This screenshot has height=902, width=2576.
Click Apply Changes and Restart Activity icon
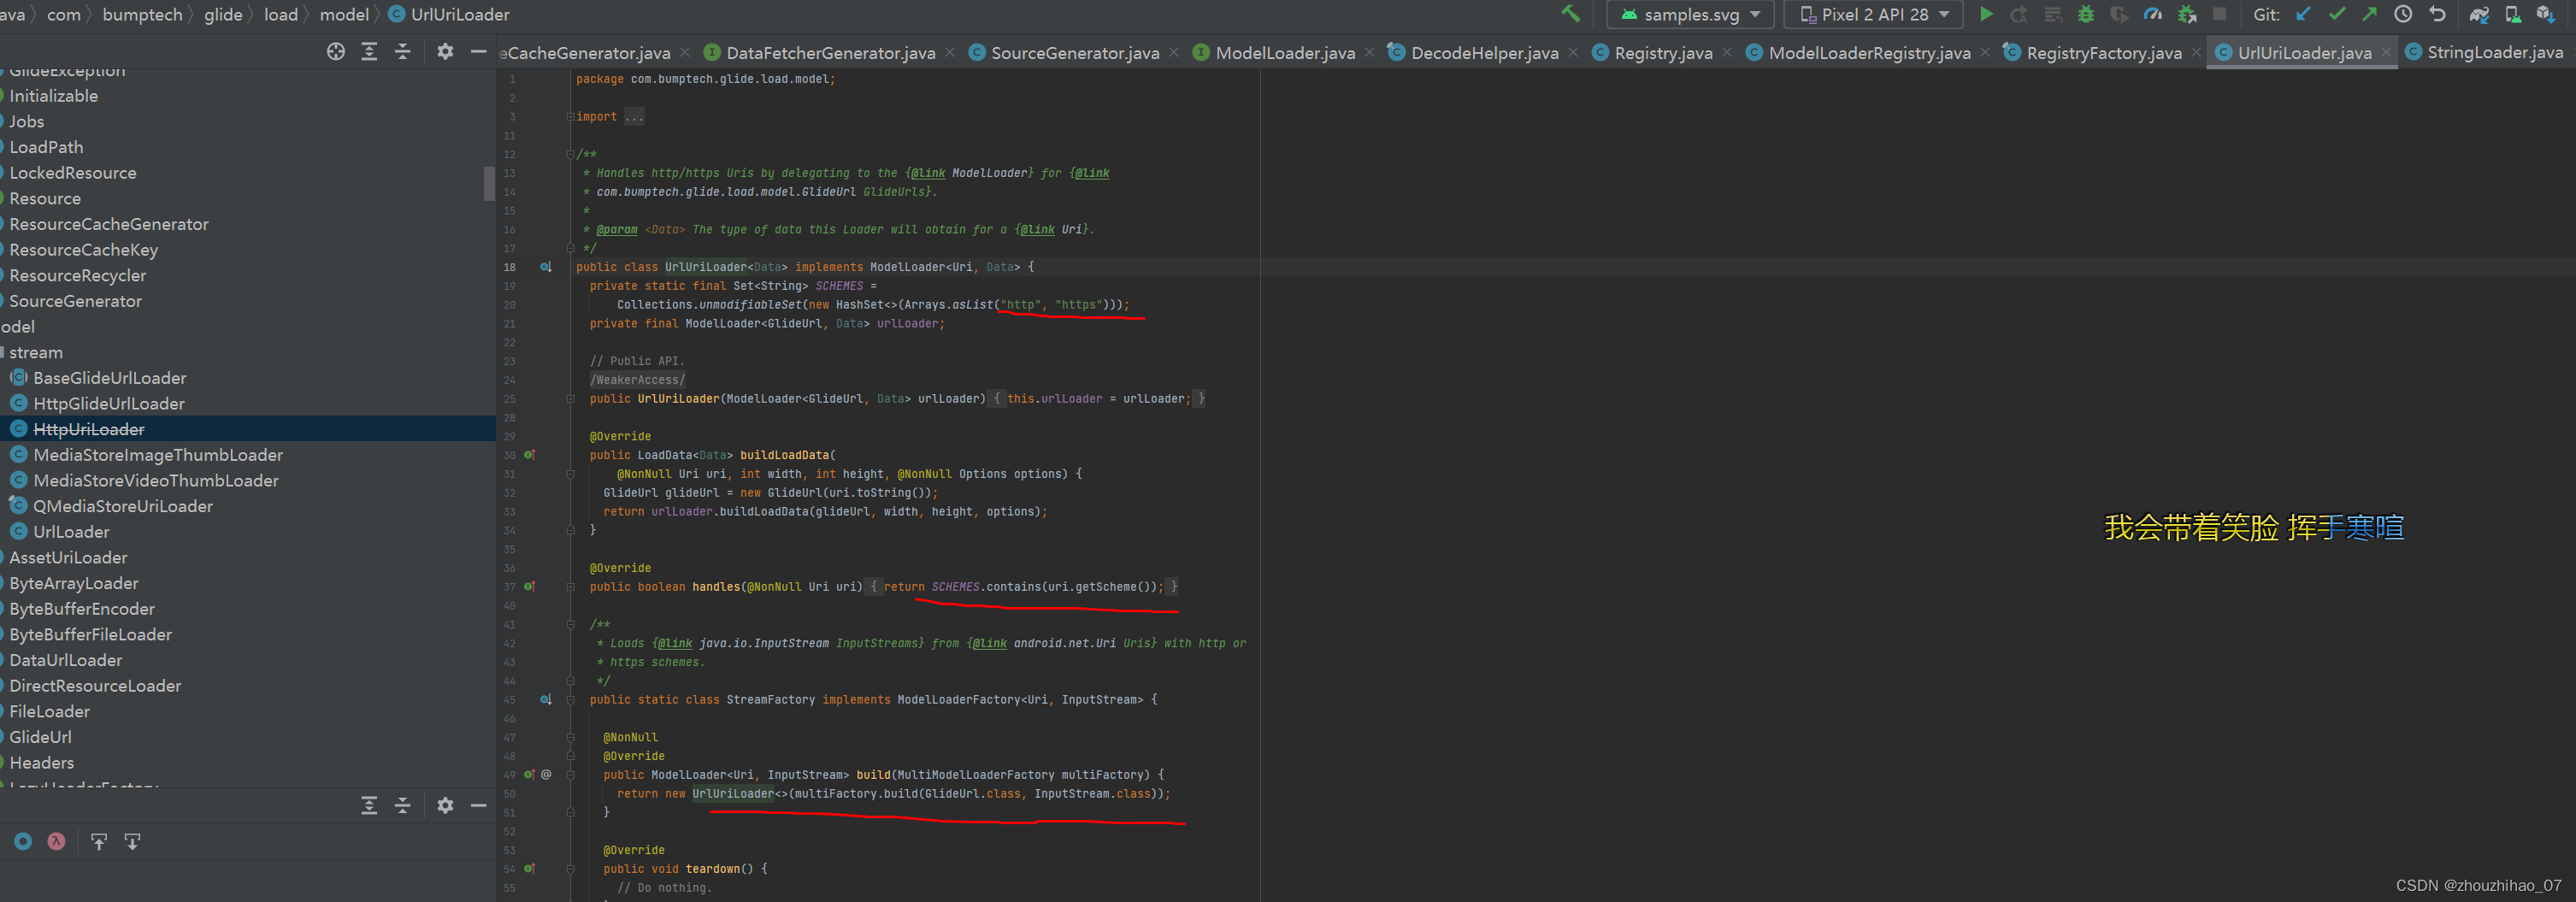[2019, 14]
